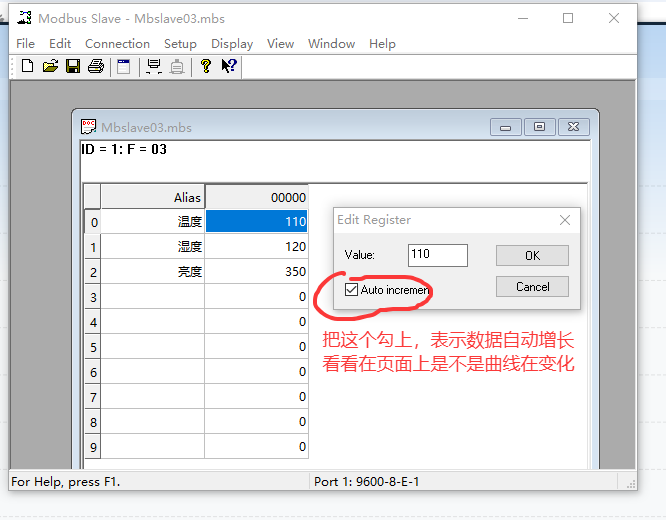Open the Edit menu
666x520 pixels.
click(60, 44)
